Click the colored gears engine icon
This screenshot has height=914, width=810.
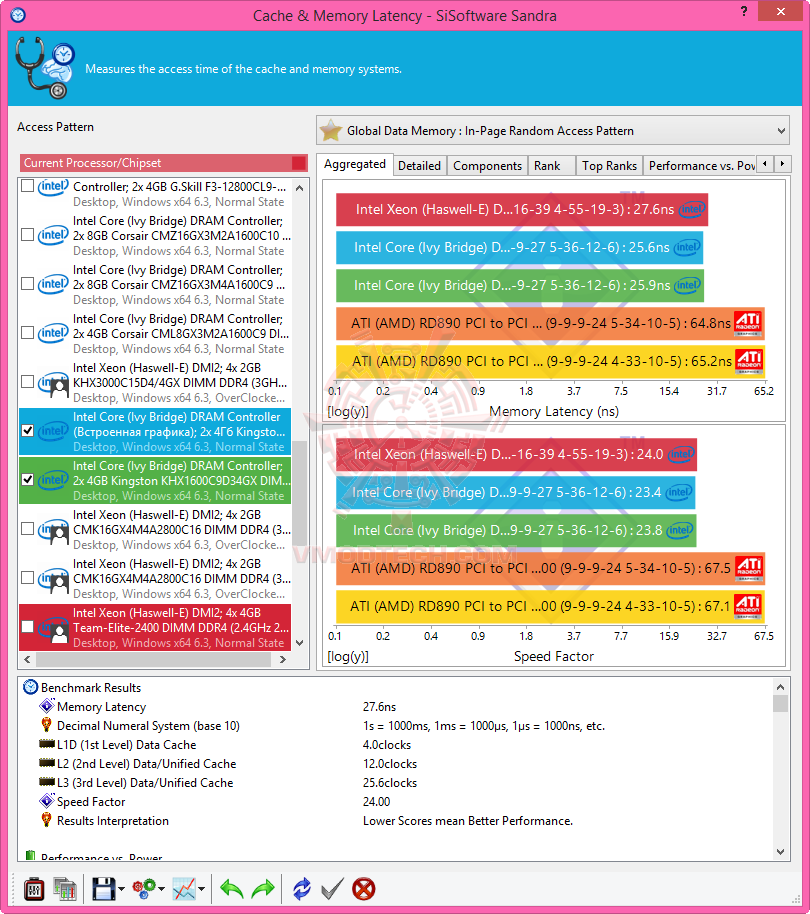click(144, 889)
